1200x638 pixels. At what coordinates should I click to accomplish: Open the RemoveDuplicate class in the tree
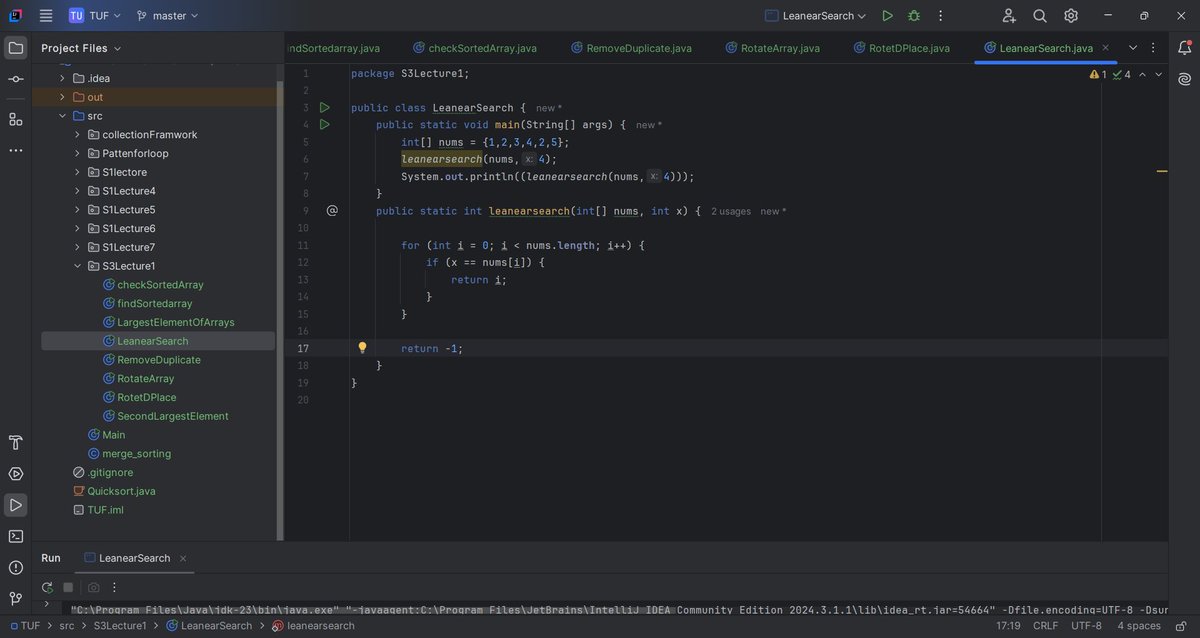point(158,360)
